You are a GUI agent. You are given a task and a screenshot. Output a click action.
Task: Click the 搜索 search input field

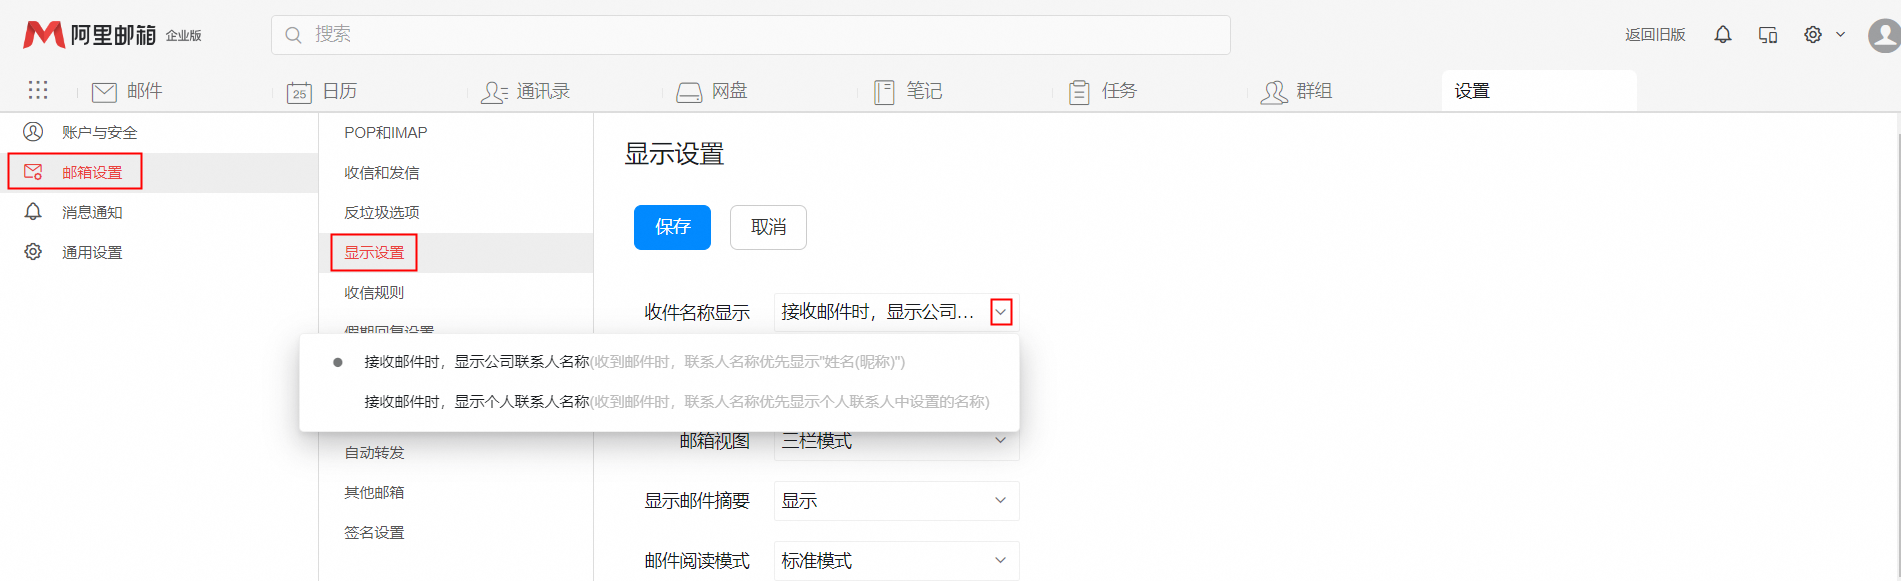[x=750, y=35]
